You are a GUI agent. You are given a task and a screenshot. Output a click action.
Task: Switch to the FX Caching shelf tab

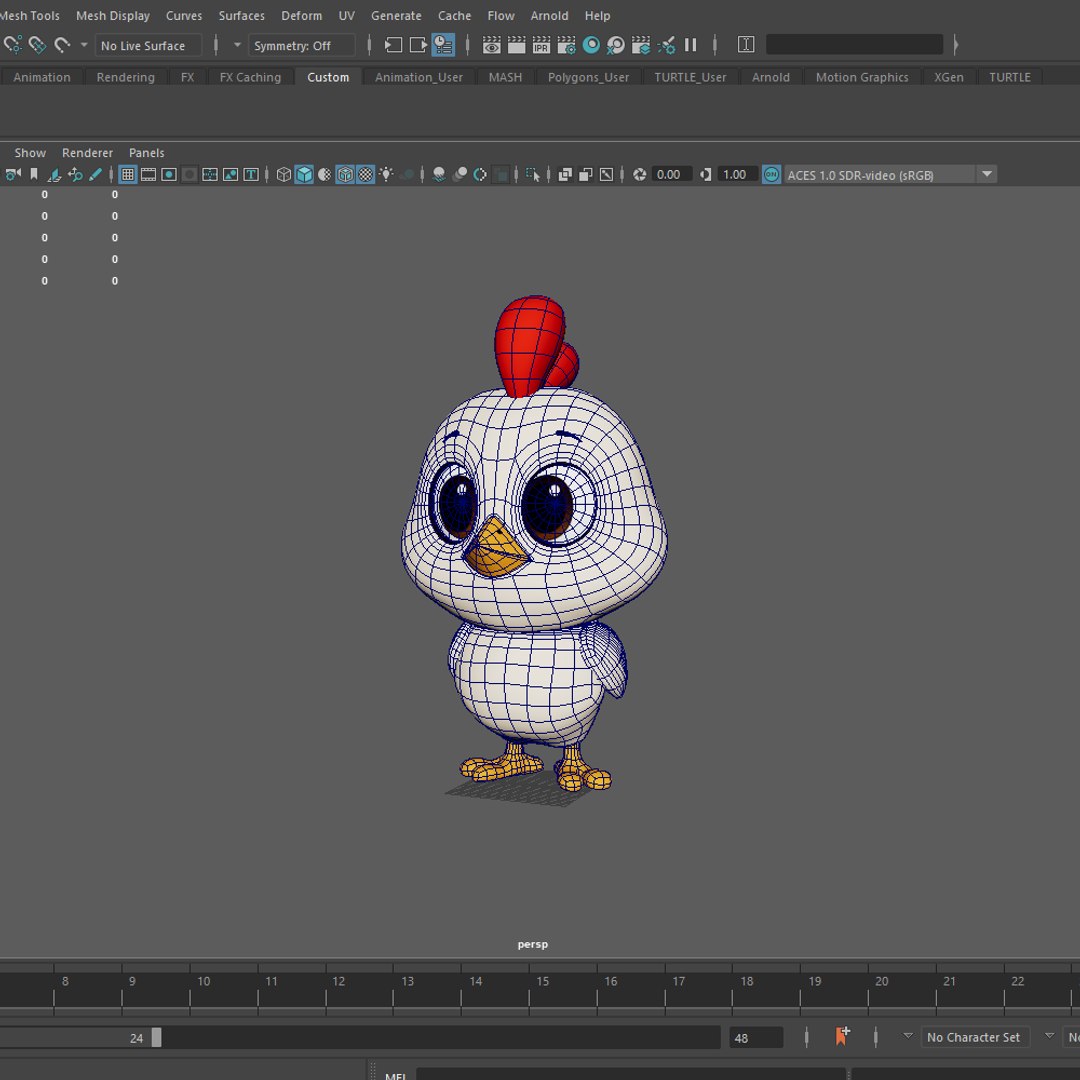(x=250, y=77)
